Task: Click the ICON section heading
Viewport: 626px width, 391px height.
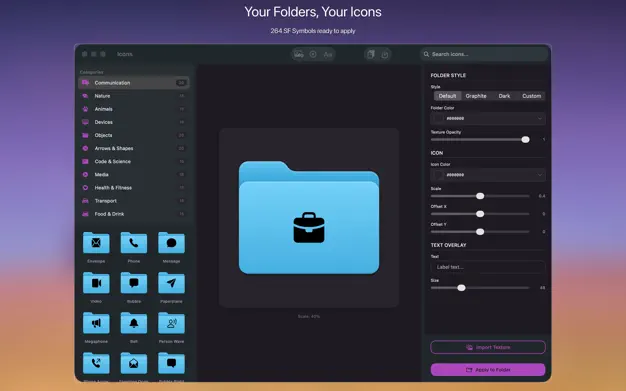Action: click(x=437, y=153)
